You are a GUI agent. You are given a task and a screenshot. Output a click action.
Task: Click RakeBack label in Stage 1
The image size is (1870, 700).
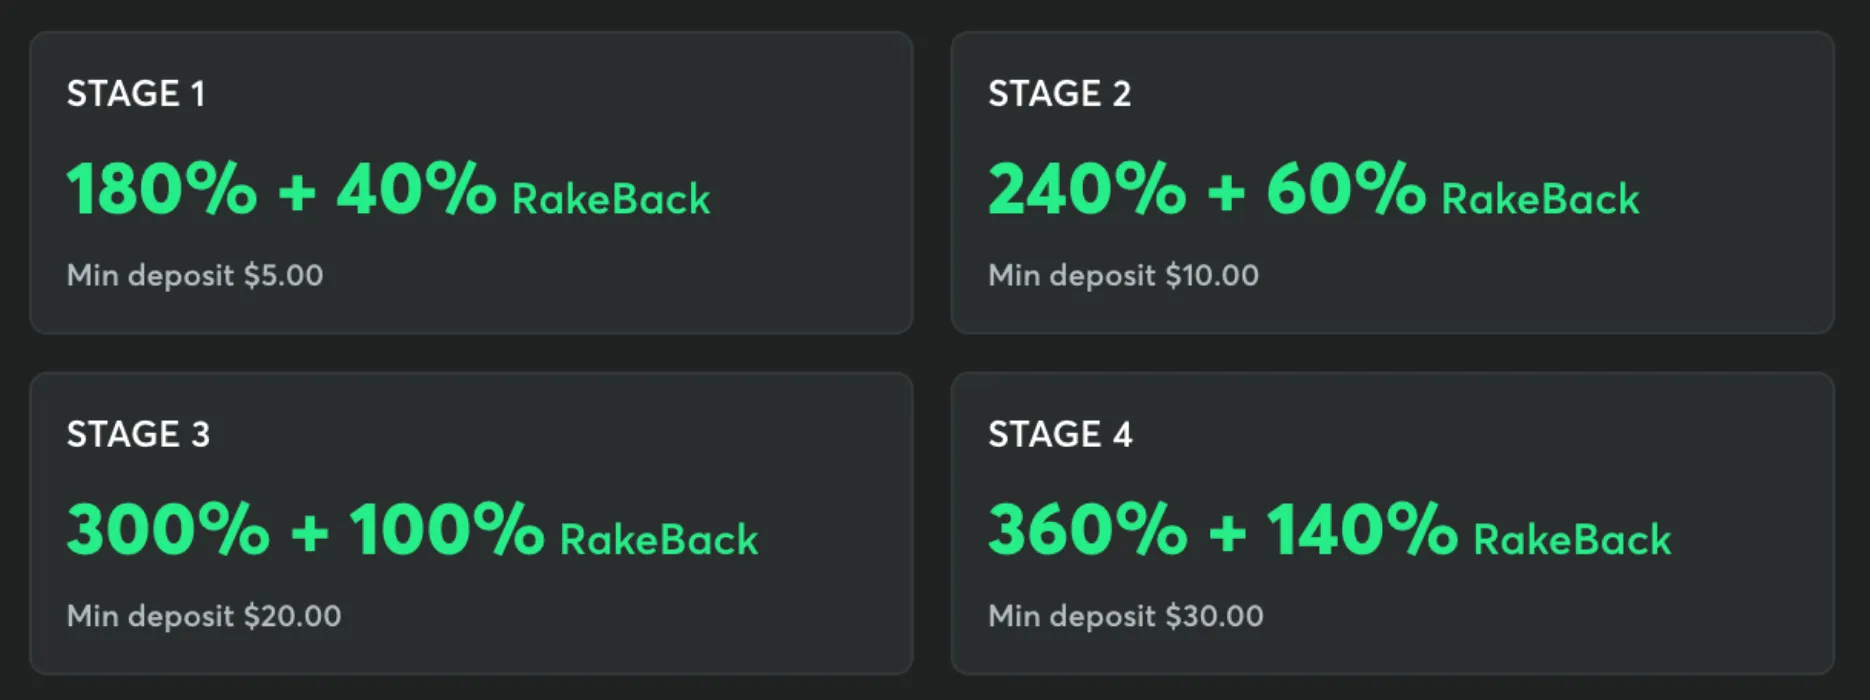(x=610, y=199)
